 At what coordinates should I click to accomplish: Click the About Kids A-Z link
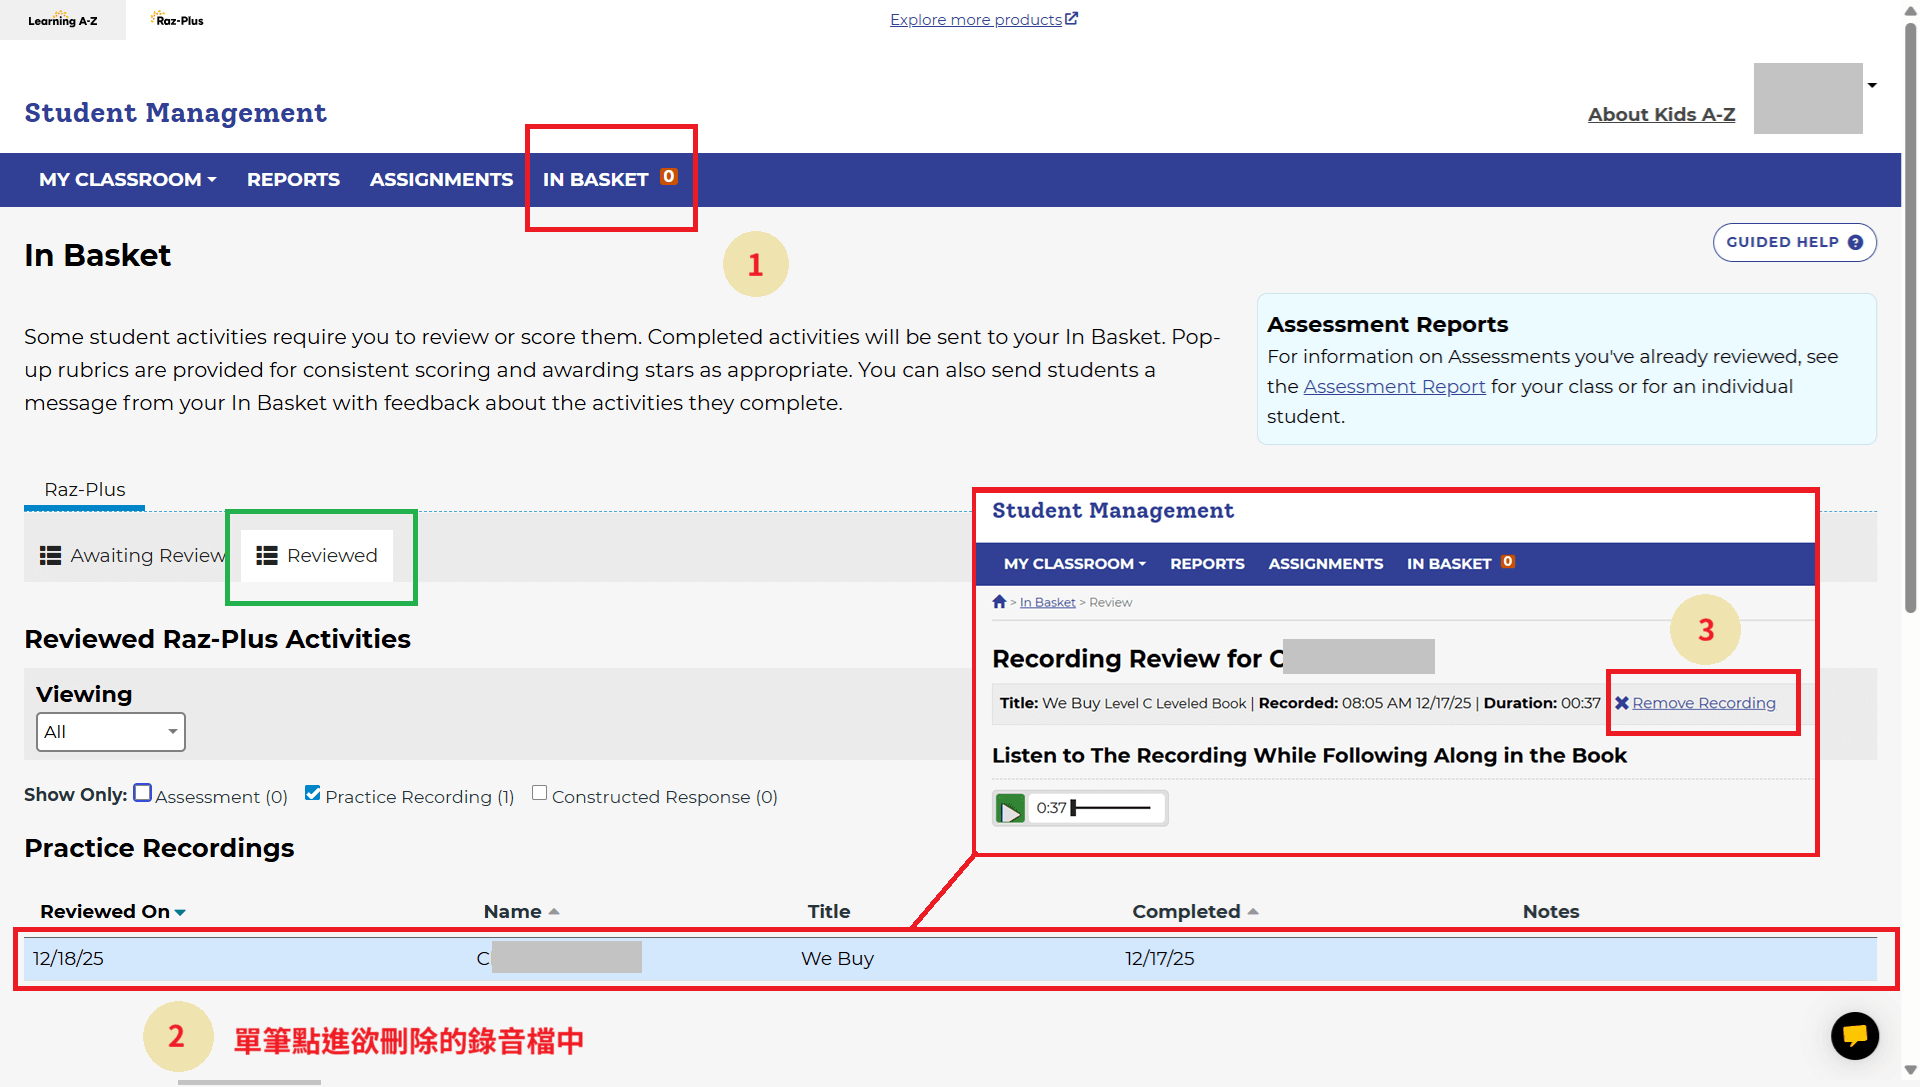[x=1661, y=115]
